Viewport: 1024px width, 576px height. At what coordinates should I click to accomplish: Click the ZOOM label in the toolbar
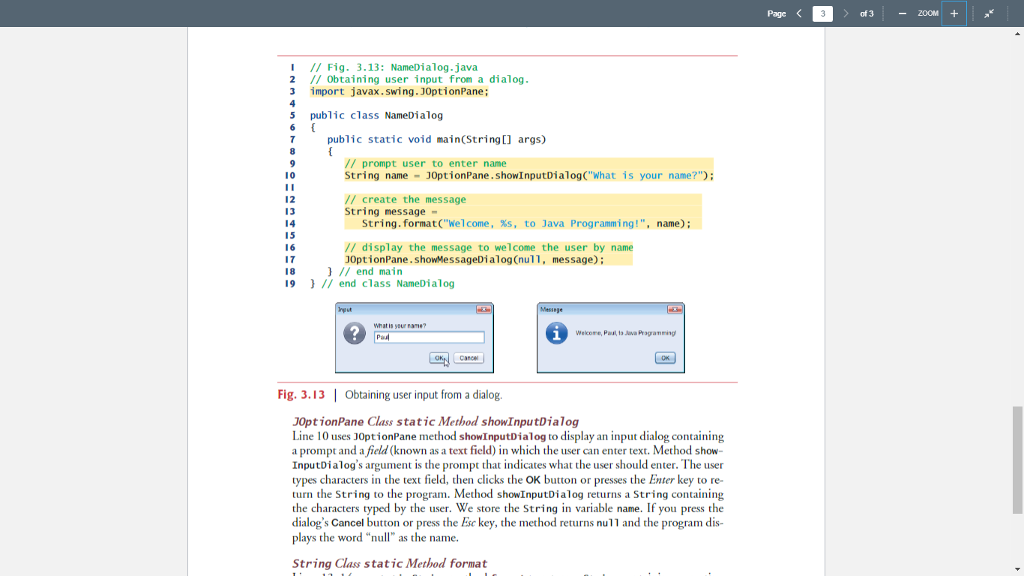pos(928,14)
